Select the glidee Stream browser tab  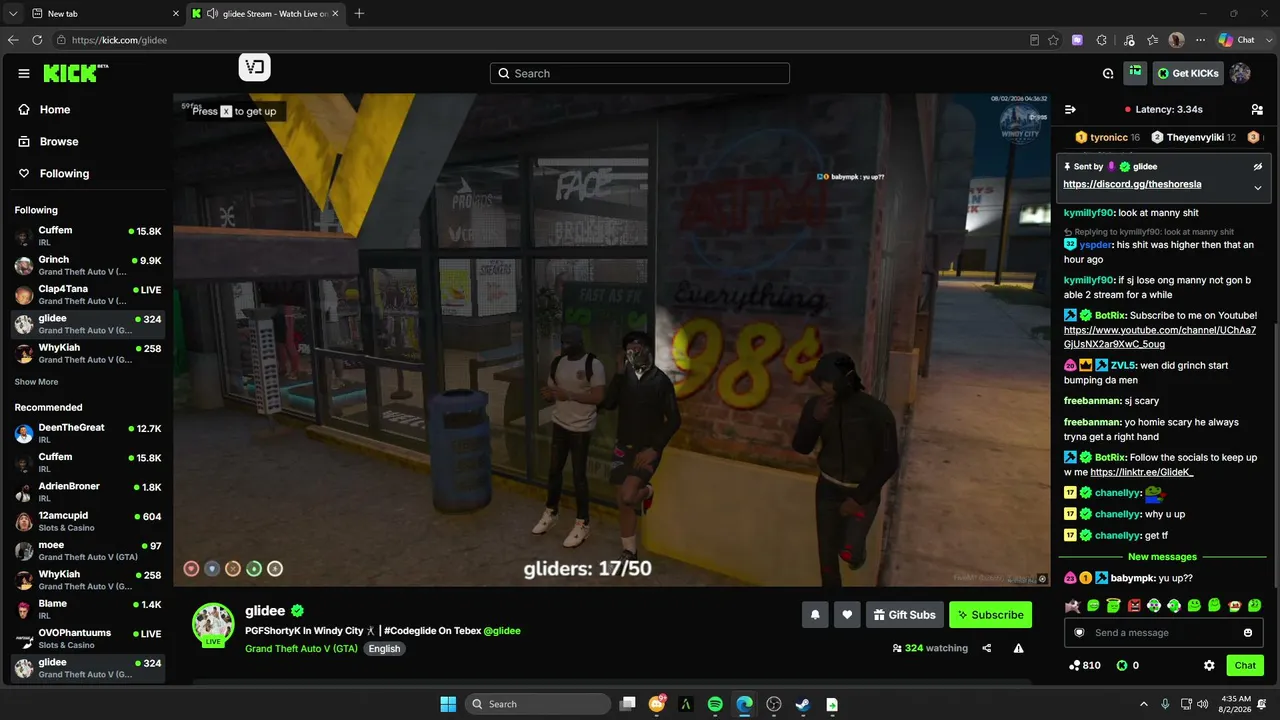267,13
